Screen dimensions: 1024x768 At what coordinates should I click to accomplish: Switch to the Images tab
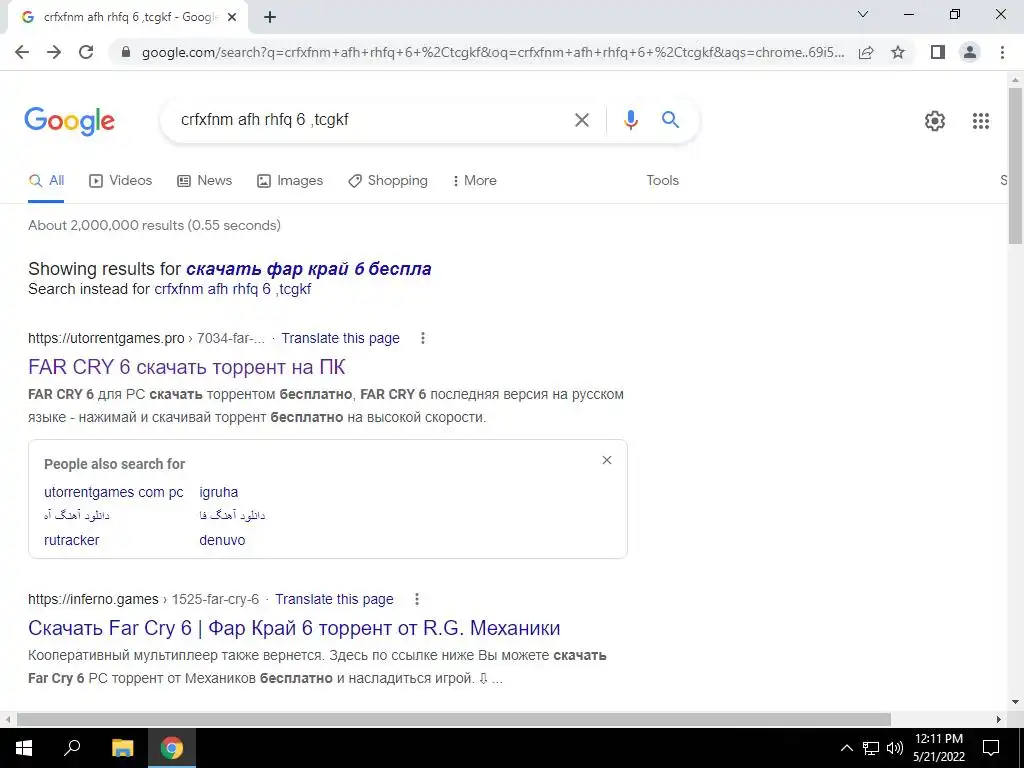click(x=290, y=181)
